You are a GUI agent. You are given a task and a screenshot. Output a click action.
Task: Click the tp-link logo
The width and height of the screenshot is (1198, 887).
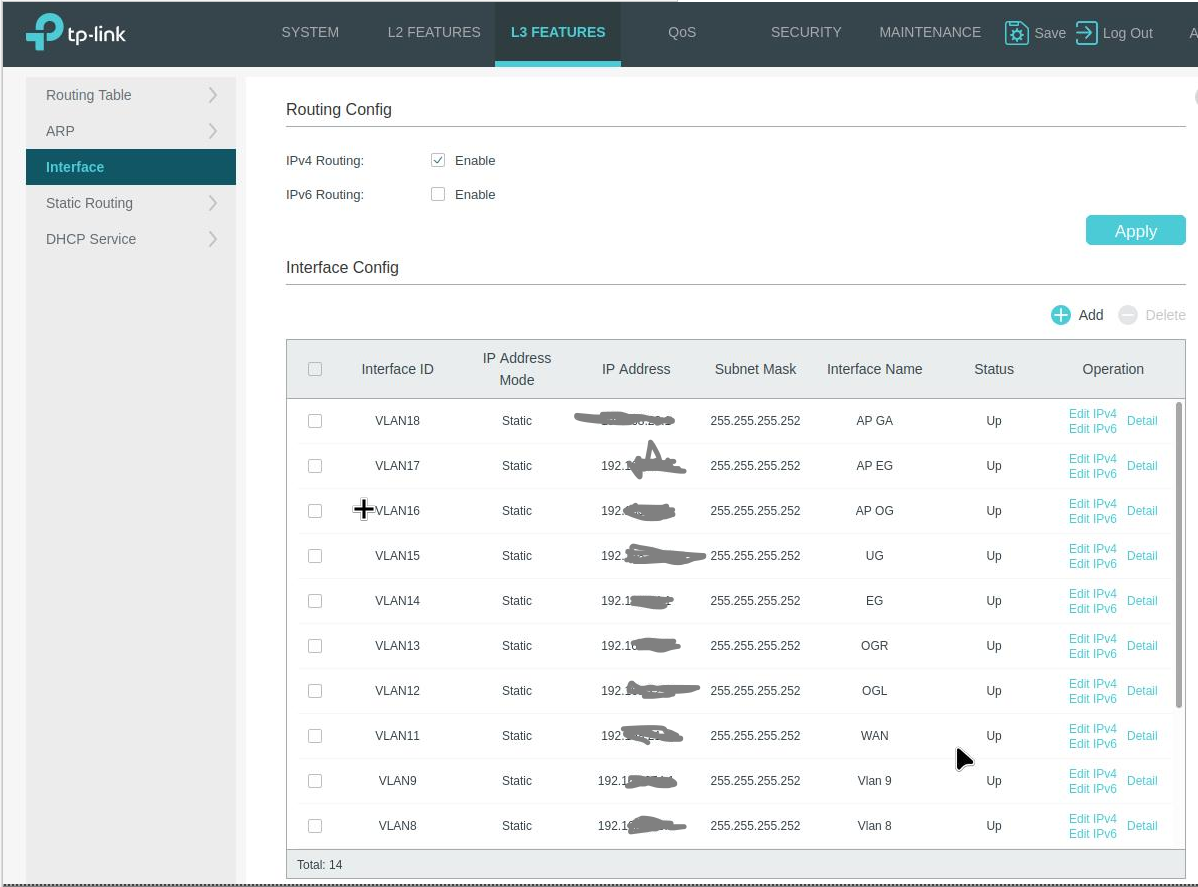pyautogui.click(x=76, y=32)
